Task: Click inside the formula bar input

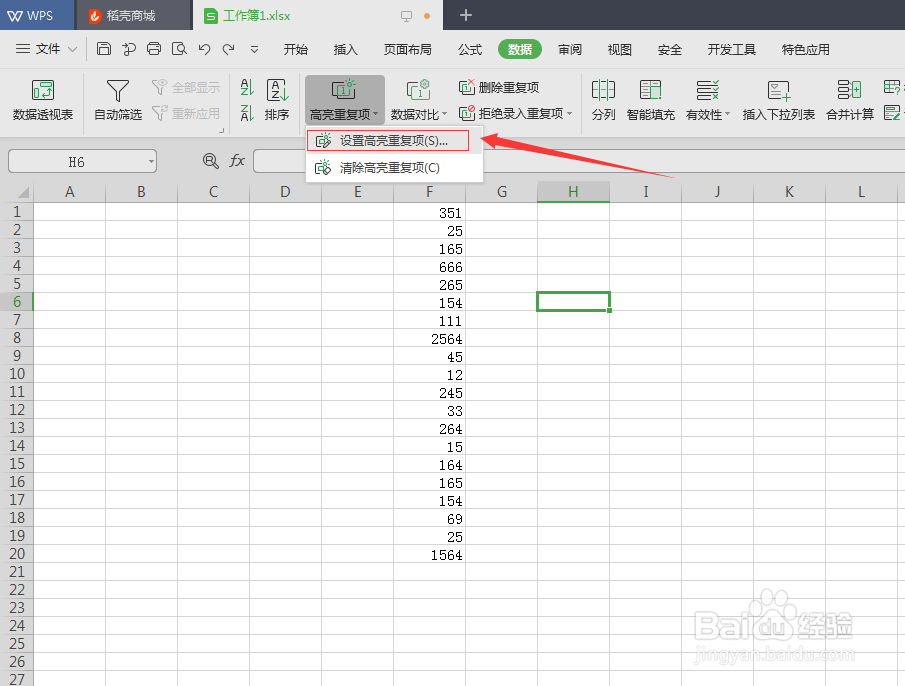Action: click(579, 162)
